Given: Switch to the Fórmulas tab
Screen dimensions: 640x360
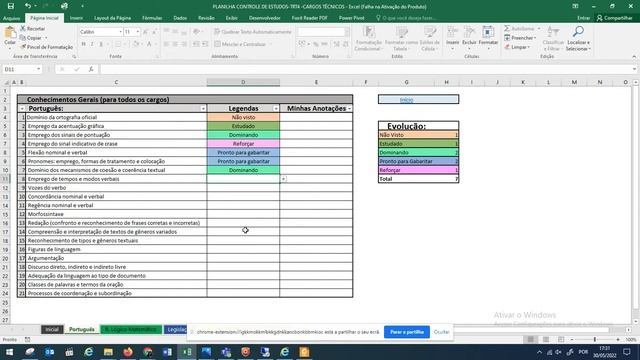Looking at the screenshot, I should pyautogui.click(x=152, y=18).
